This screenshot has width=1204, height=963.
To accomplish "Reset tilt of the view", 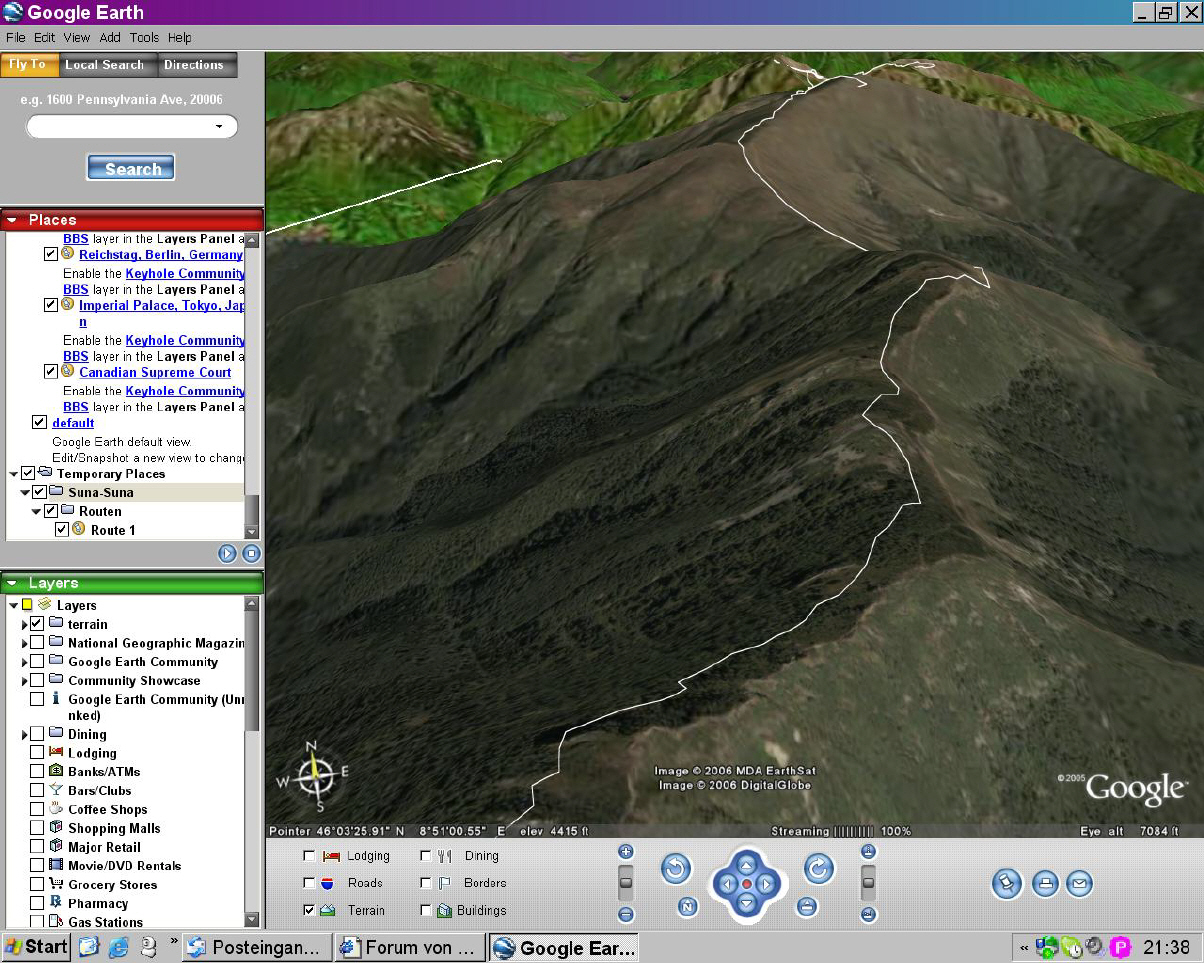I will click(807, 907).
